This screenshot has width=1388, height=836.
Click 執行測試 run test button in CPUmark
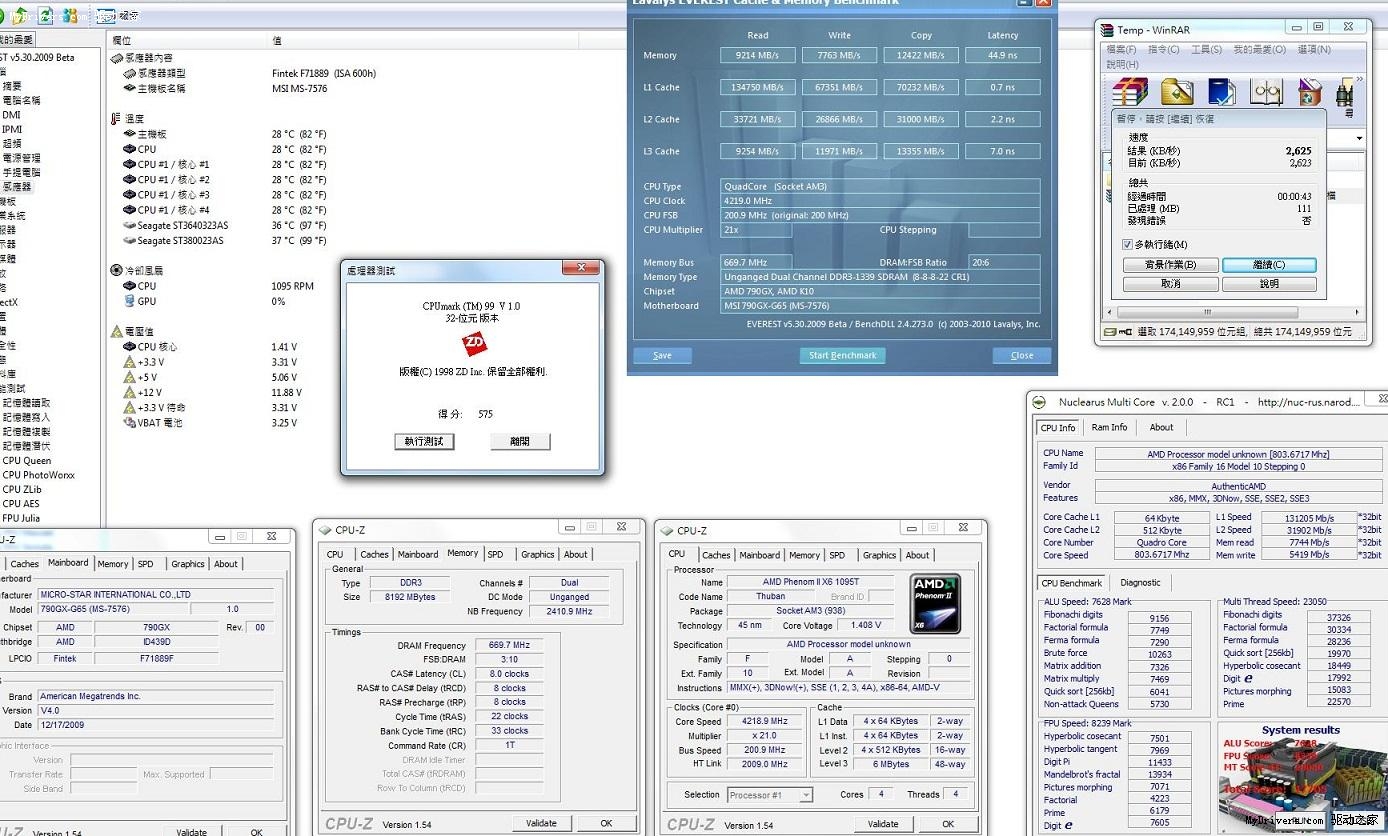click(x=424, y=441)
